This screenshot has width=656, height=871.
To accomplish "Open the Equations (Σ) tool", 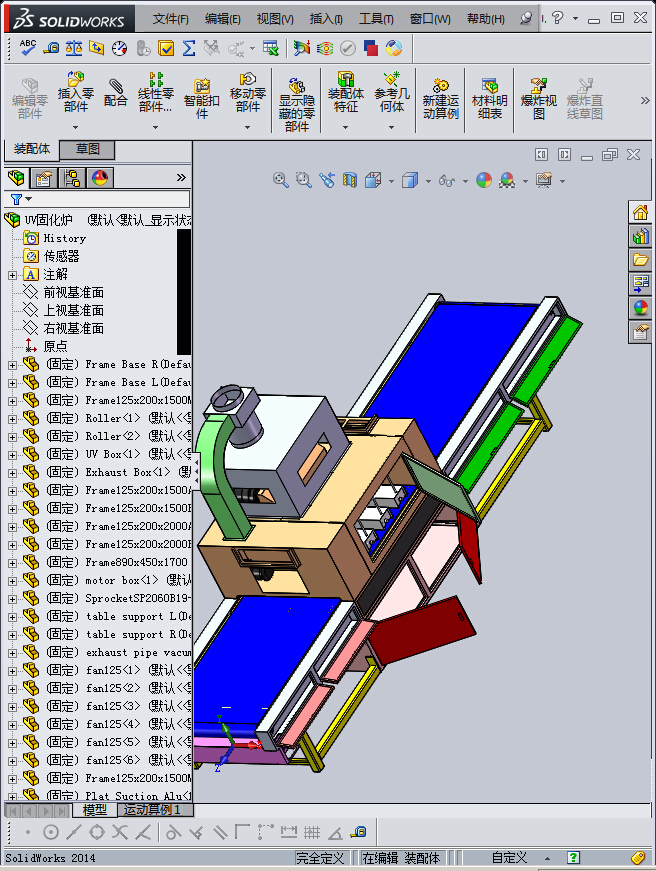I will pyautogui.click(x=189, y=48).
